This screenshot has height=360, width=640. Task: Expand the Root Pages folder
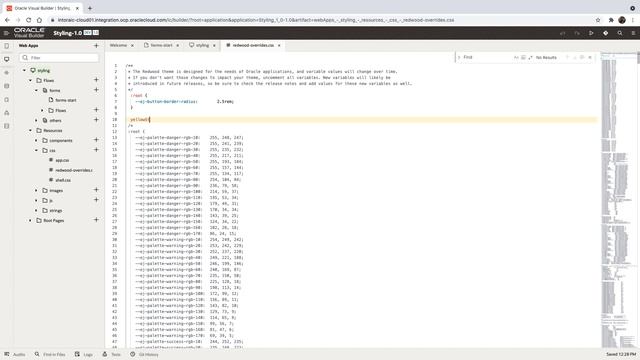30,220
